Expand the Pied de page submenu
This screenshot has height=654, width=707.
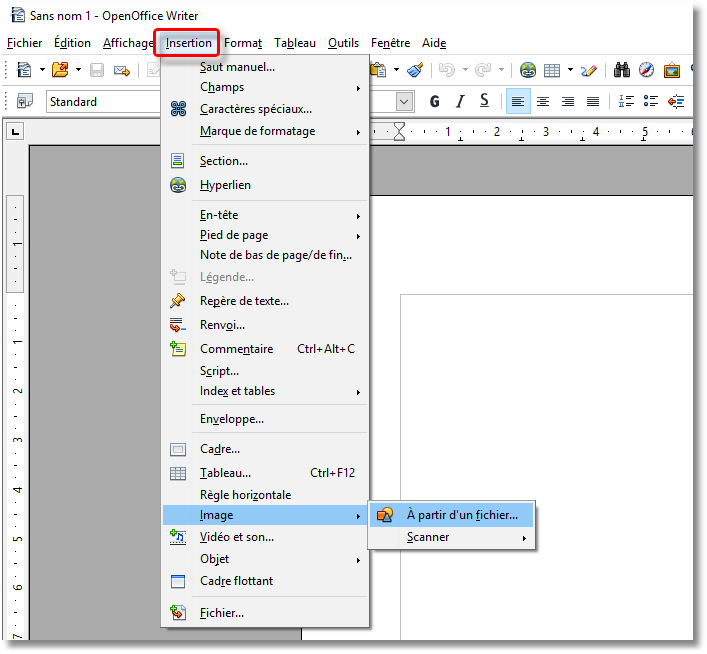click(266, 235)
